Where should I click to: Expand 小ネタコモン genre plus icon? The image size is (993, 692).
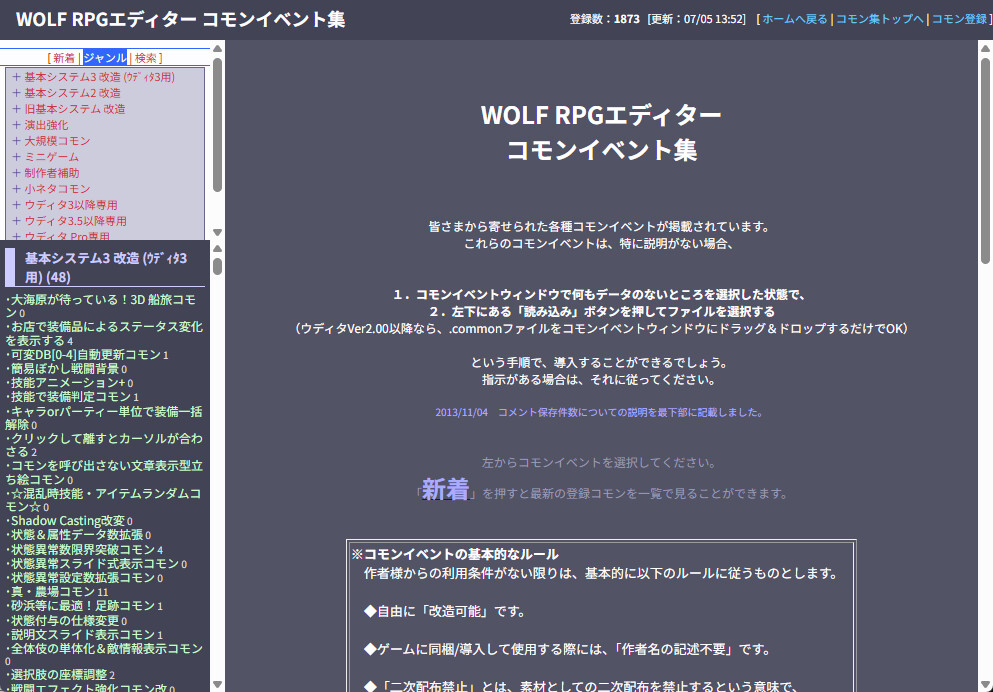click(x=16, y=189)
